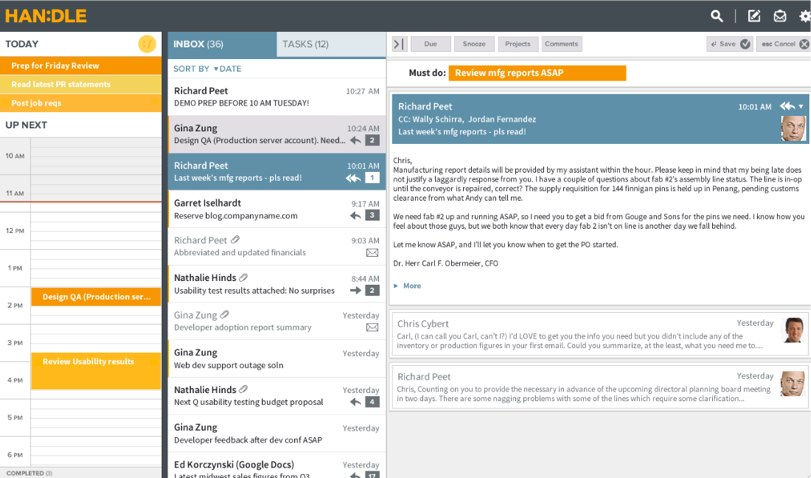Click count badge 3 on Garret Iselhardt row
Viewport: 811px width, 478px height.
372,215
